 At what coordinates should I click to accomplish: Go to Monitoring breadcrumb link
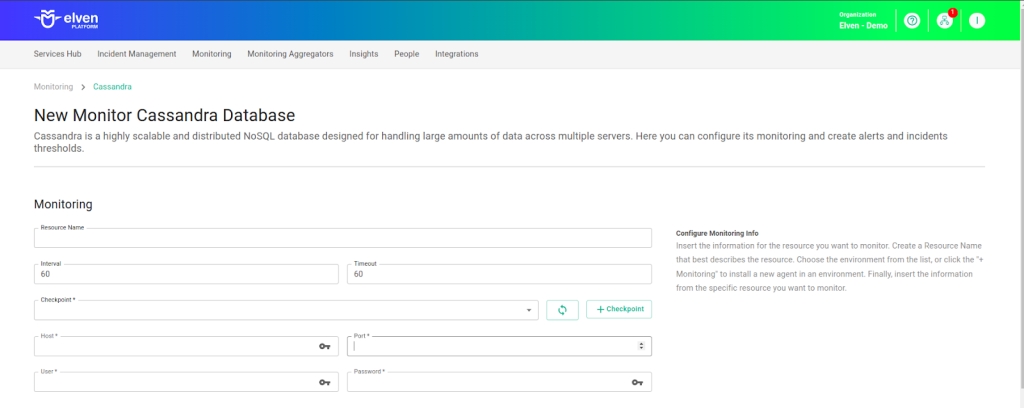pos(53,87)
